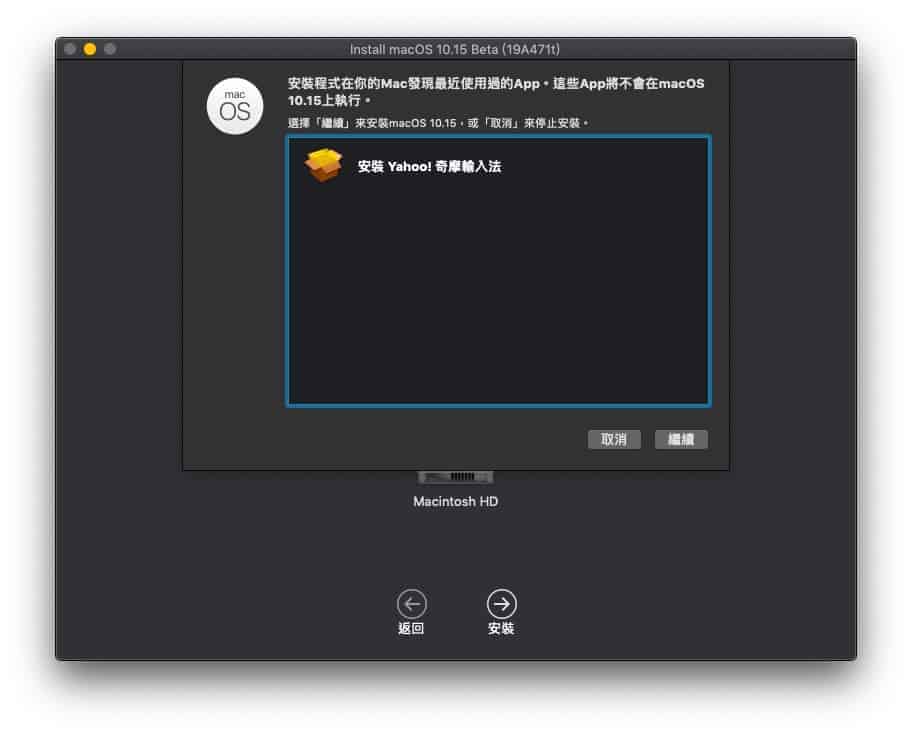Image resolution: width=912 pixels, height=734 pixels.
Task: Click the instruction line mentioning 繼續 and 取消
Action: [x=438, y=123]
